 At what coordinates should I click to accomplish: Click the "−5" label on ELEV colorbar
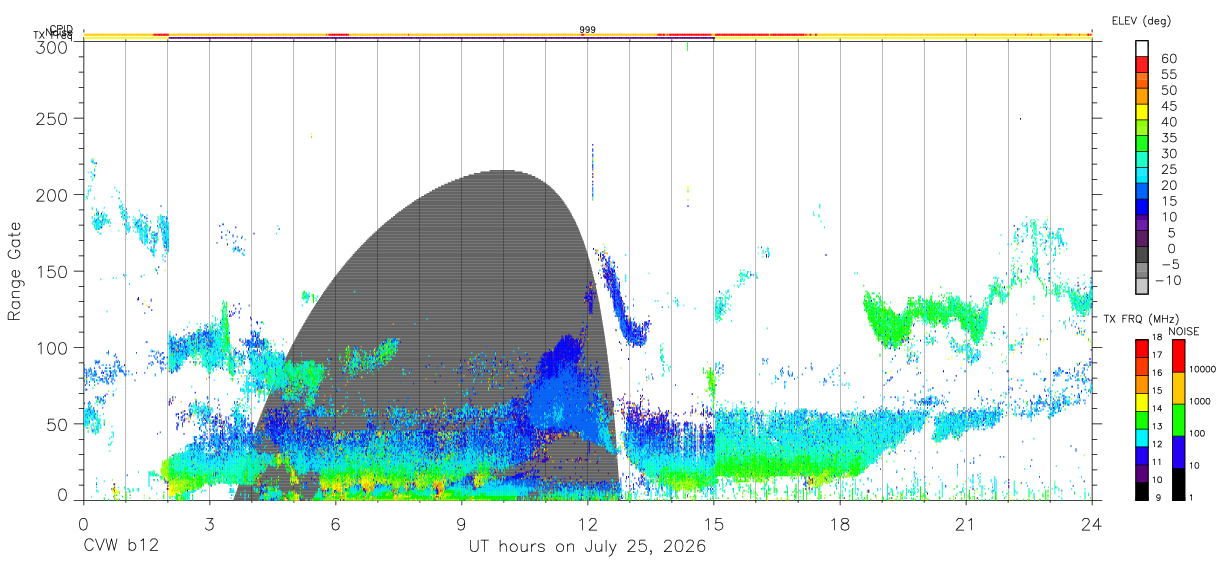[1168, 265]
